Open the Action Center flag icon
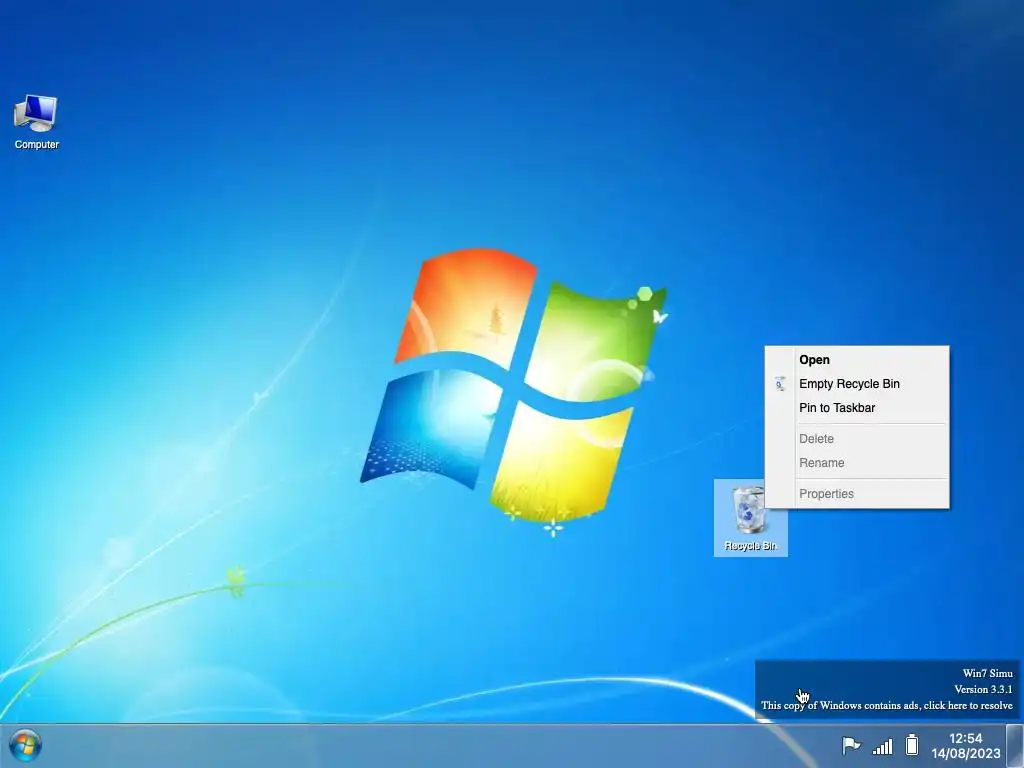Screen dimensions: 1024x768 click(x=851, y=745)
